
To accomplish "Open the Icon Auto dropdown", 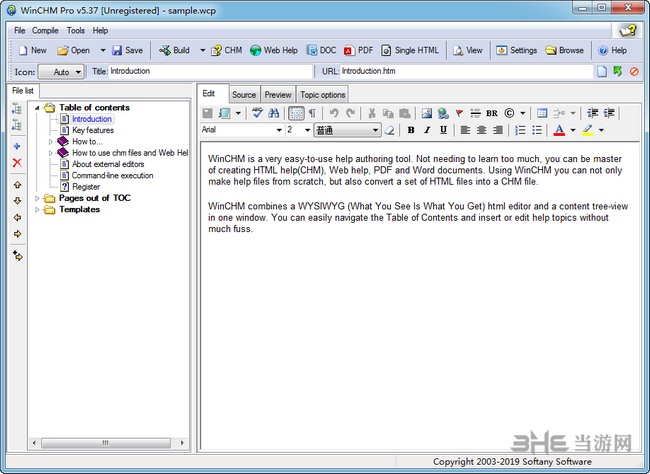I will click(x=61, y=72).
